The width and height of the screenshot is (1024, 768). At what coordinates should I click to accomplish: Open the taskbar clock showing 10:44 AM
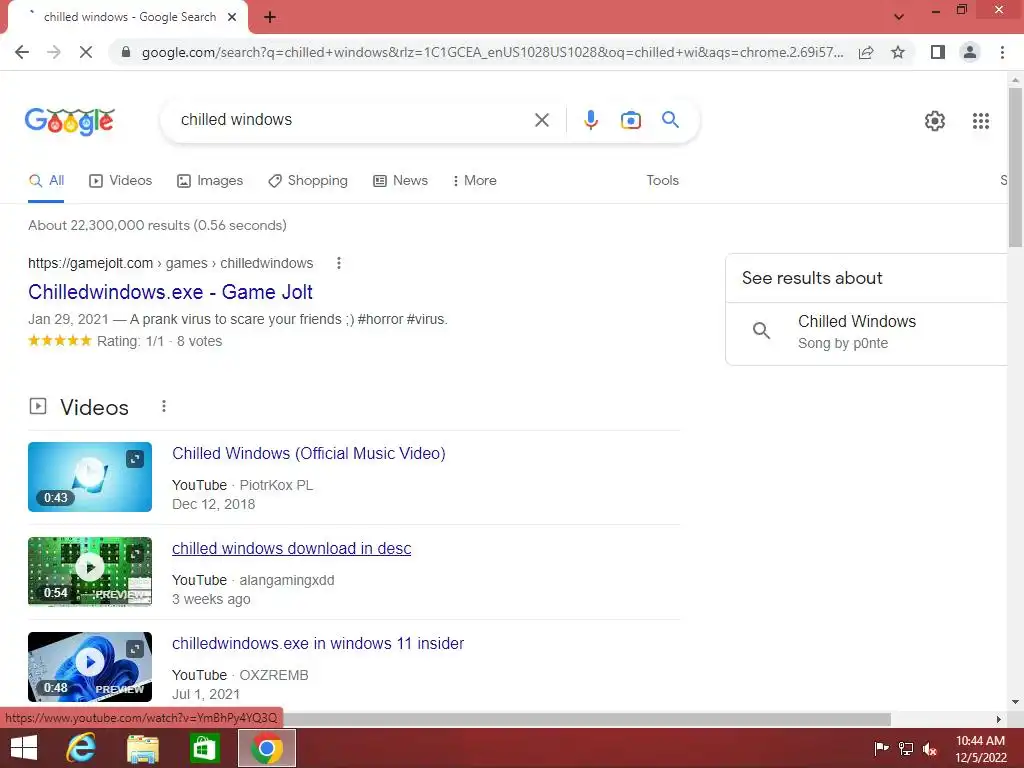coord(980,748)
